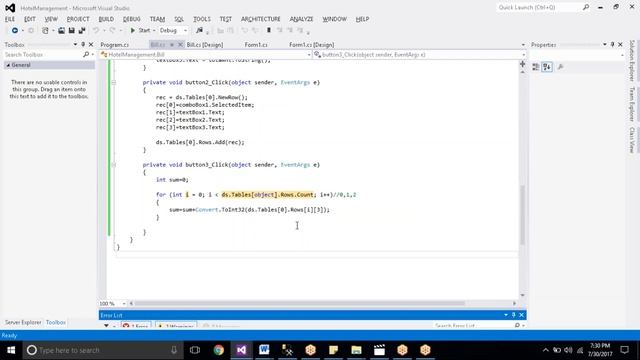
Task: Switch to the Program.cs tab
Action: click(x=115, y=45)
